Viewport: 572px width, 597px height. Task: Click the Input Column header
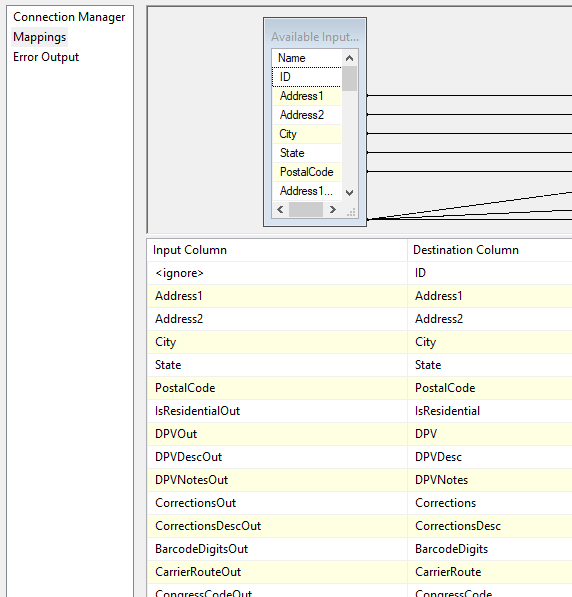[277, 250]
